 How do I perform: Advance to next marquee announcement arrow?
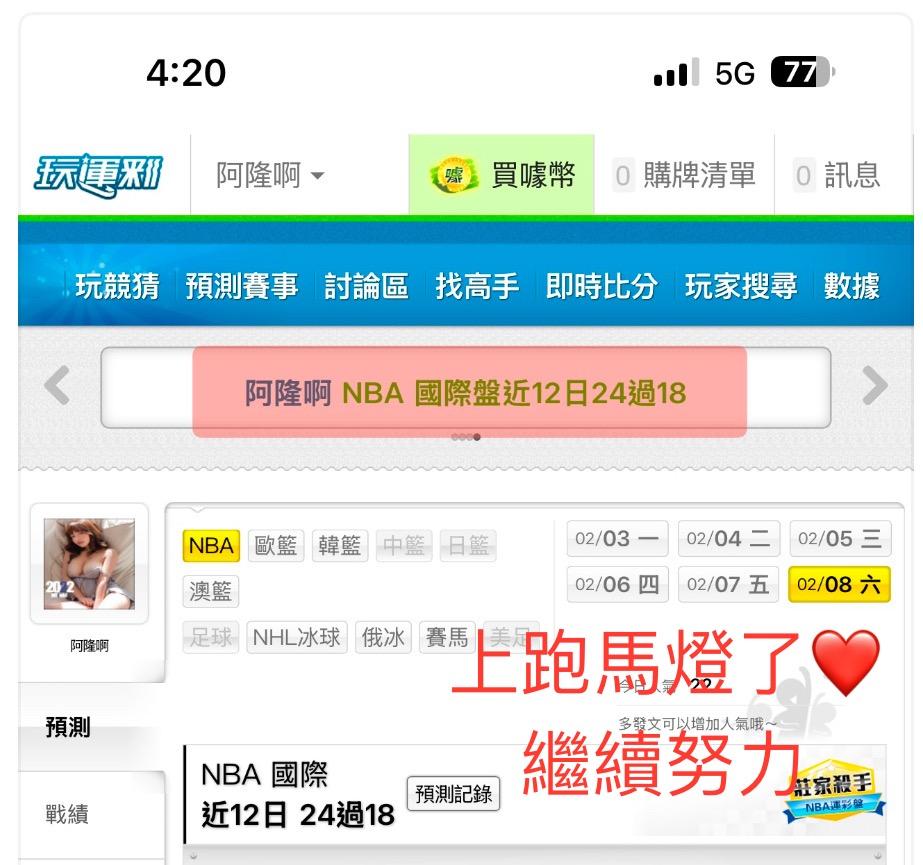click(x=875, y=386)
